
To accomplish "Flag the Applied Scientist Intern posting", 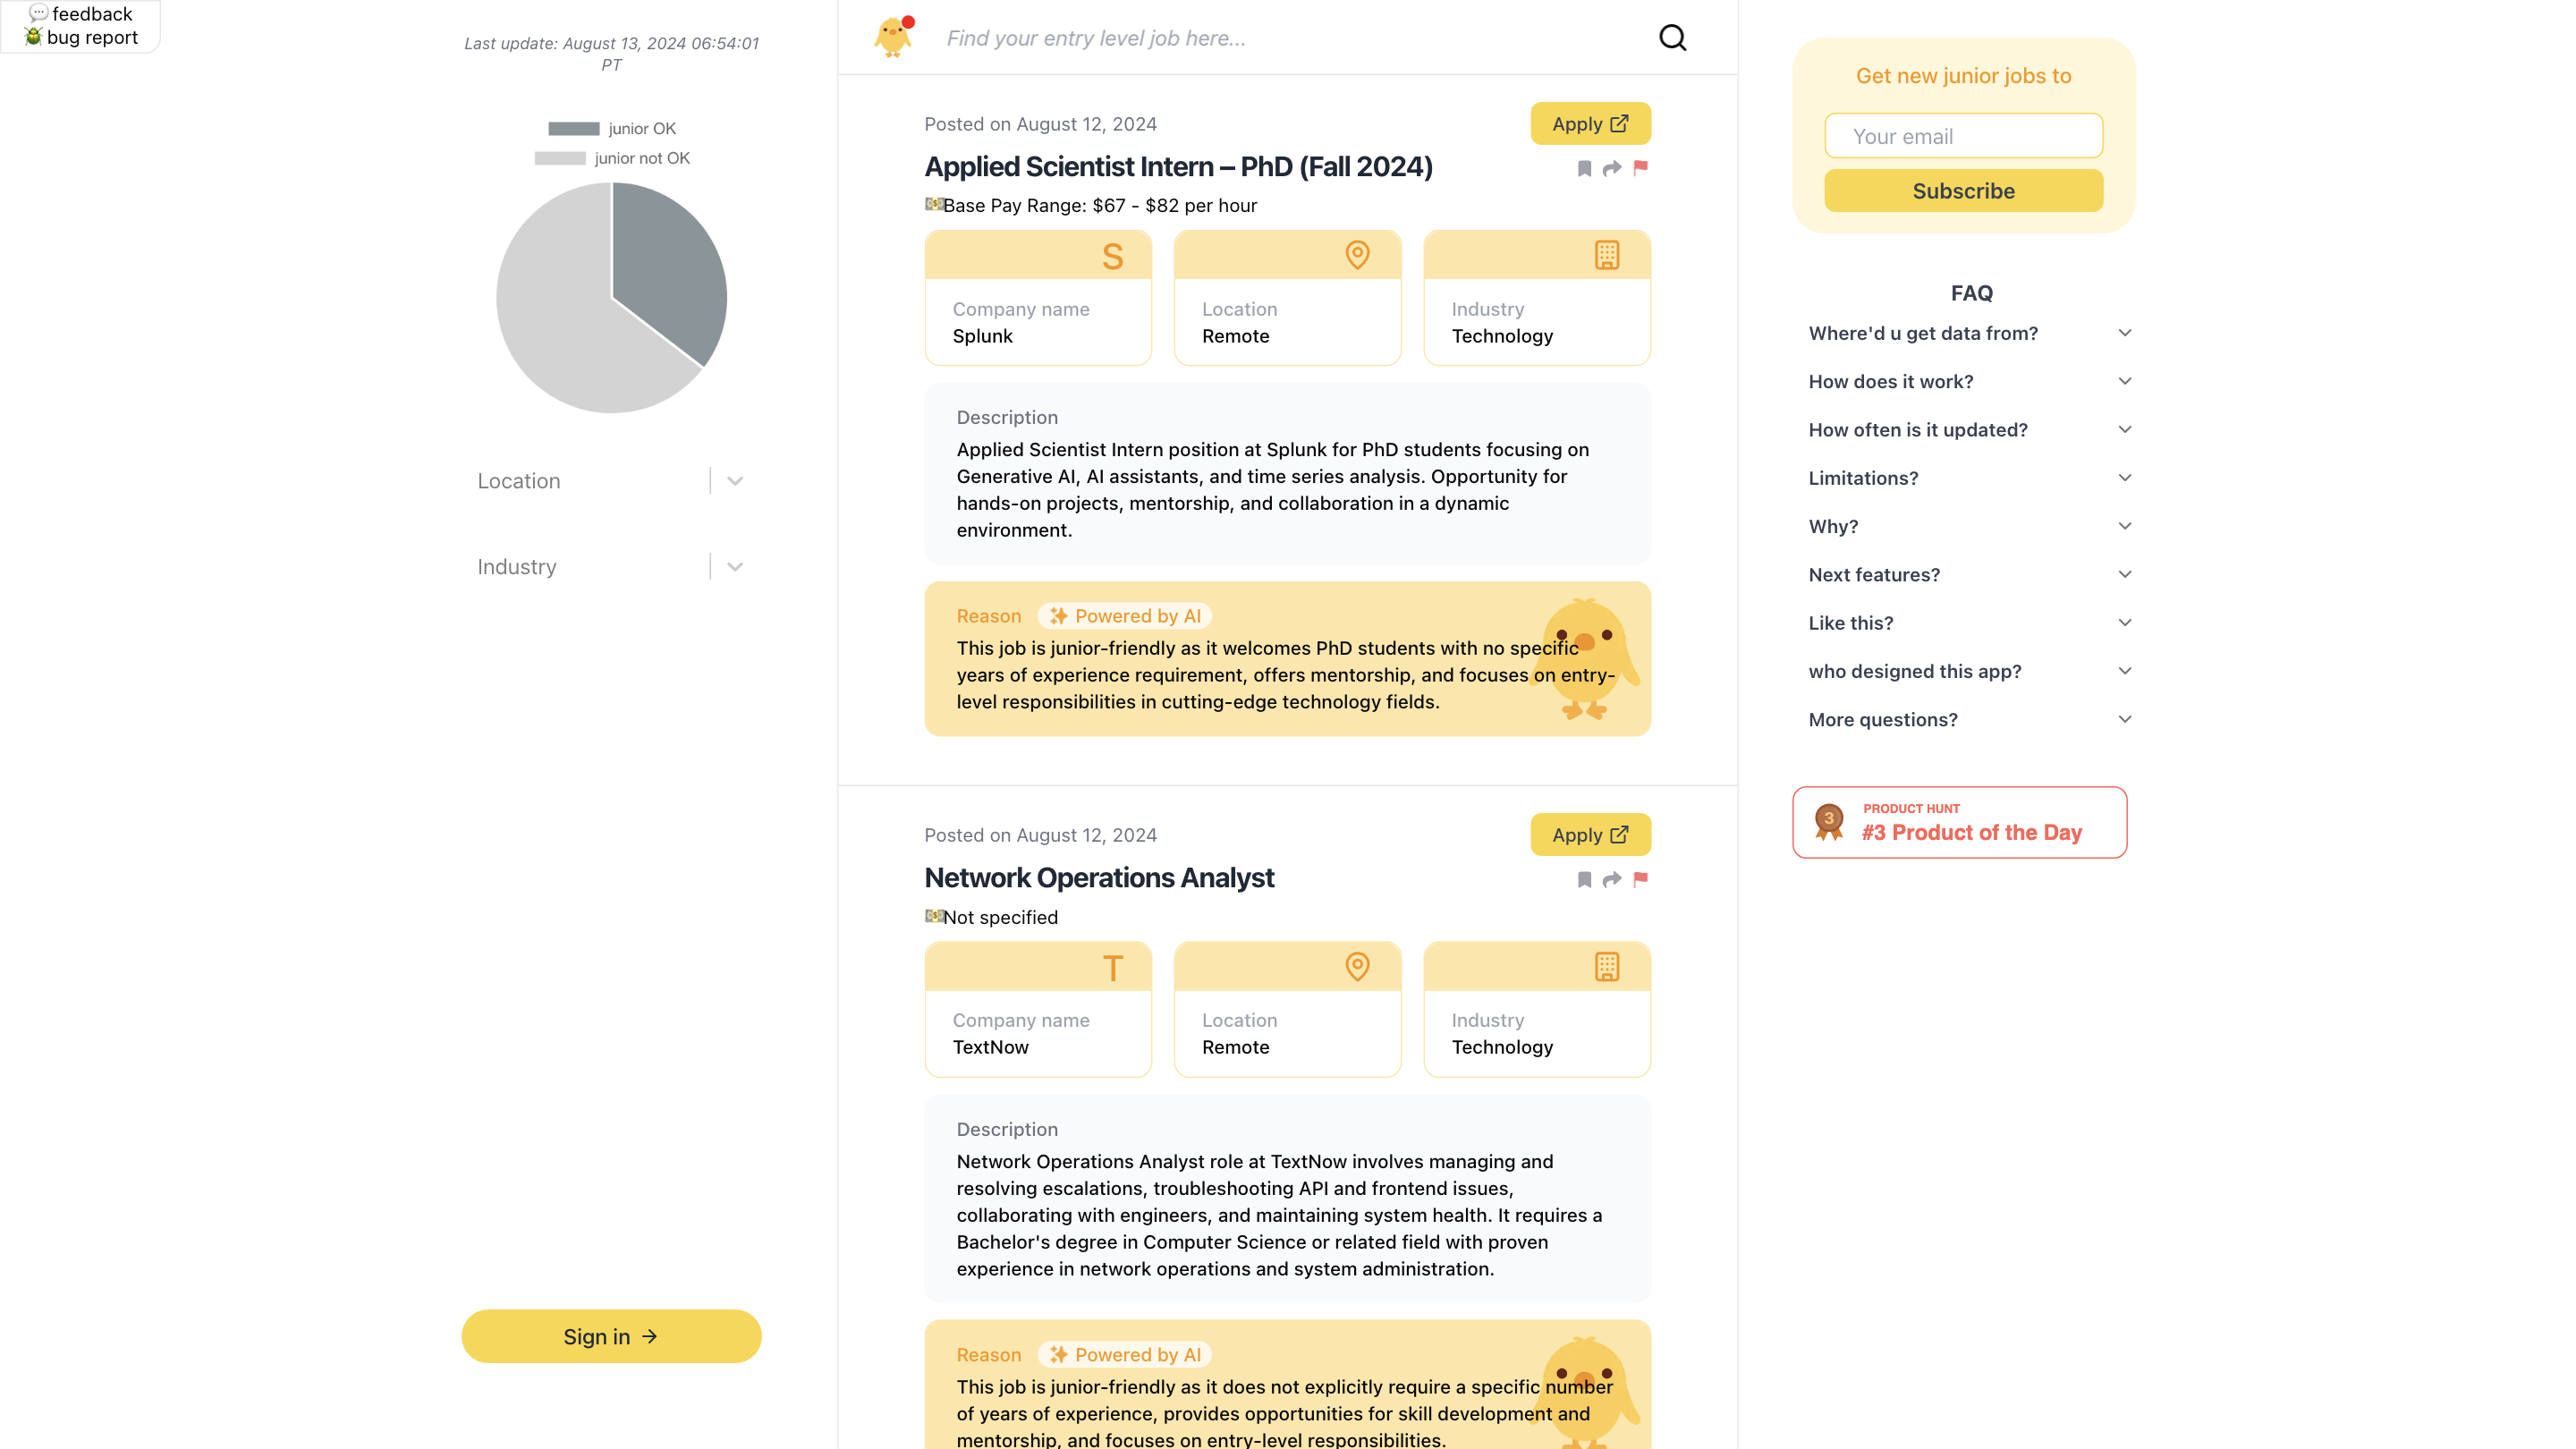I will click(1640, 168).
